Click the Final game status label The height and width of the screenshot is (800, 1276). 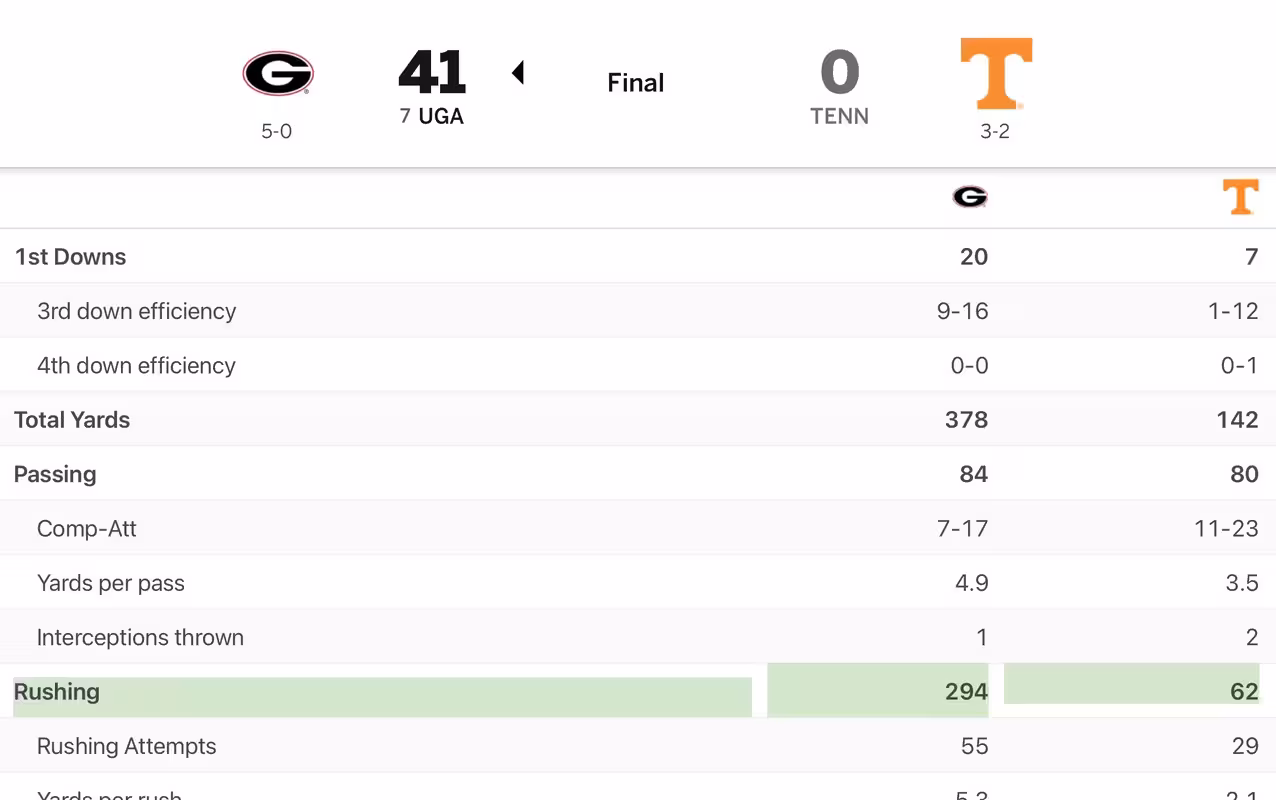pos(636,83)
